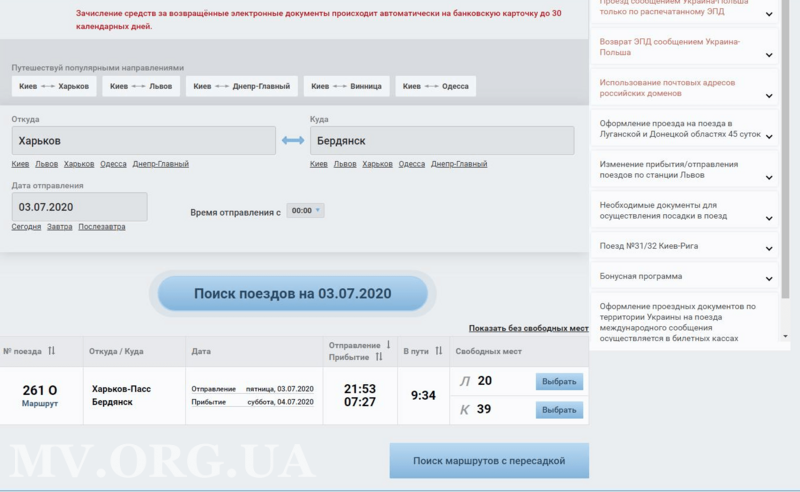Click Поиск поездов на 03.07.2020 button

click(292, 294)
